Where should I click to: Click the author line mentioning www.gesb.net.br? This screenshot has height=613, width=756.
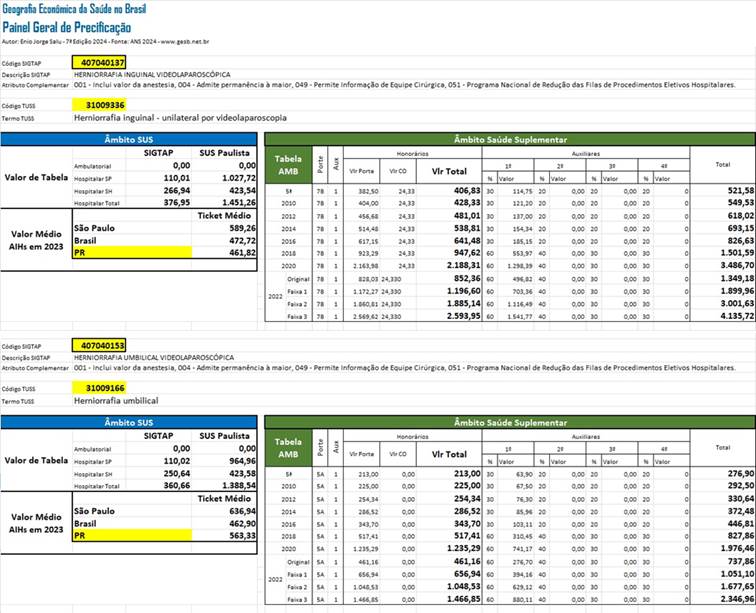point(105,42)
